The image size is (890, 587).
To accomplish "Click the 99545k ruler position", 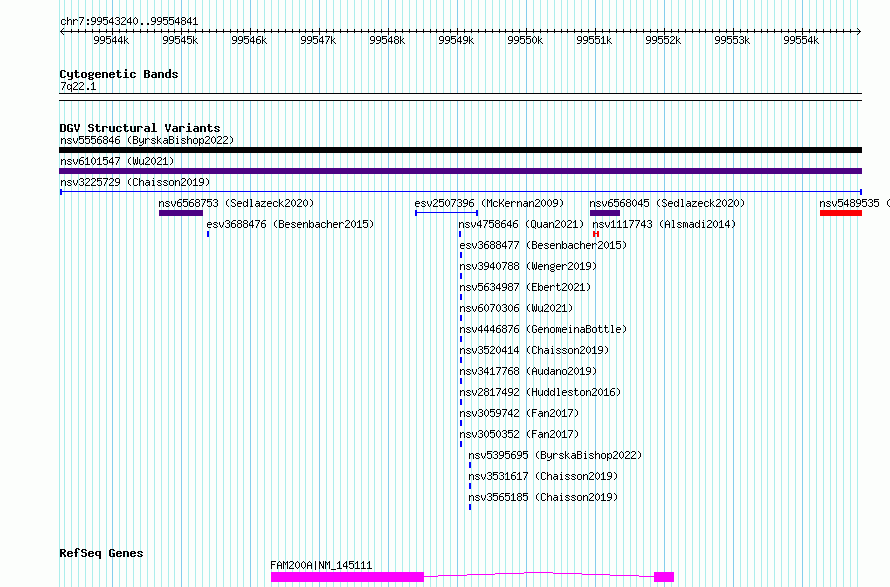I will click(x=180, y=40).
